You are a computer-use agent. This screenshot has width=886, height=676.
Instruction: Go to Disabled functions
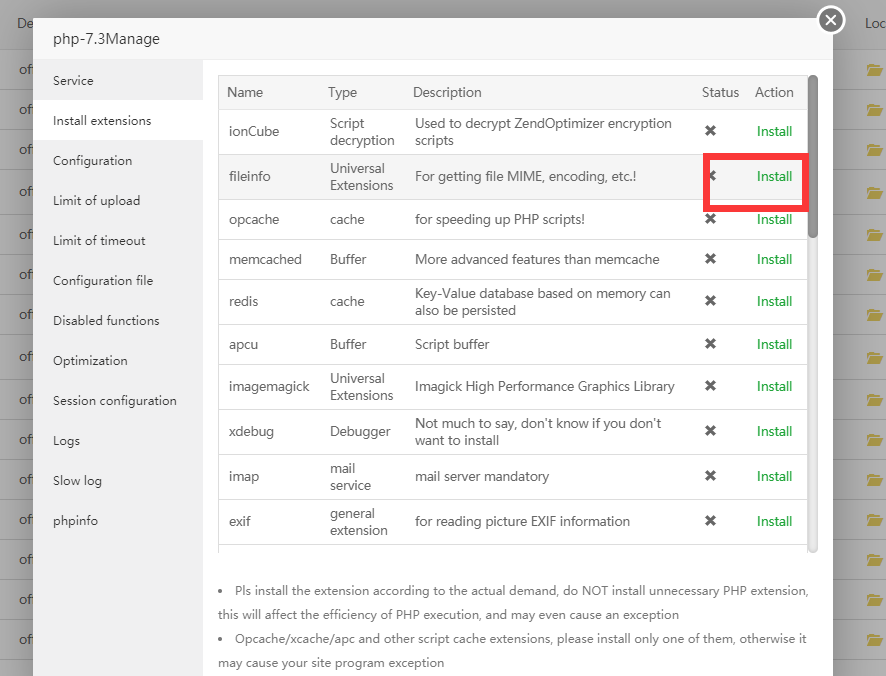click(106, 321)
